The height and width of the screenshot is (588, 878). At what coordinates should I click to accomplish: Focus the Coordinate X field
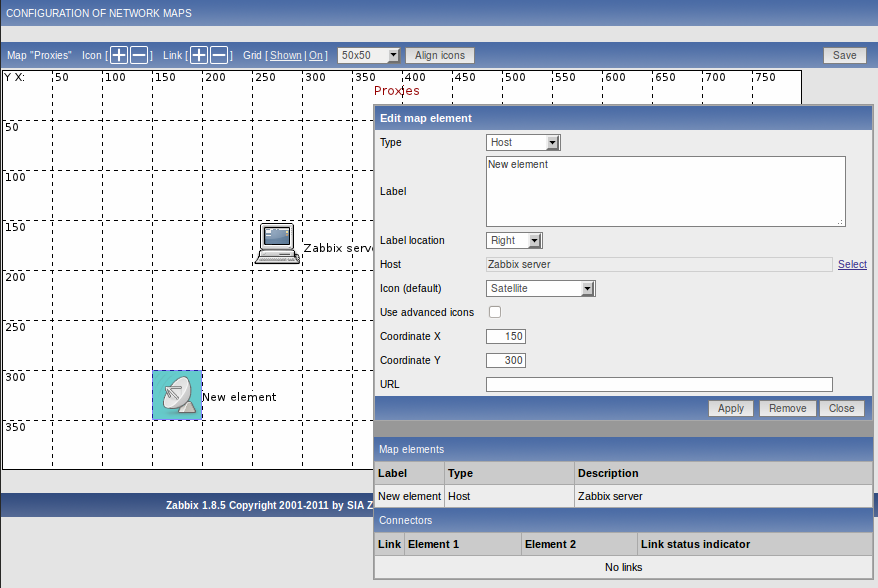pyautogui.click(x=506, y=337)
